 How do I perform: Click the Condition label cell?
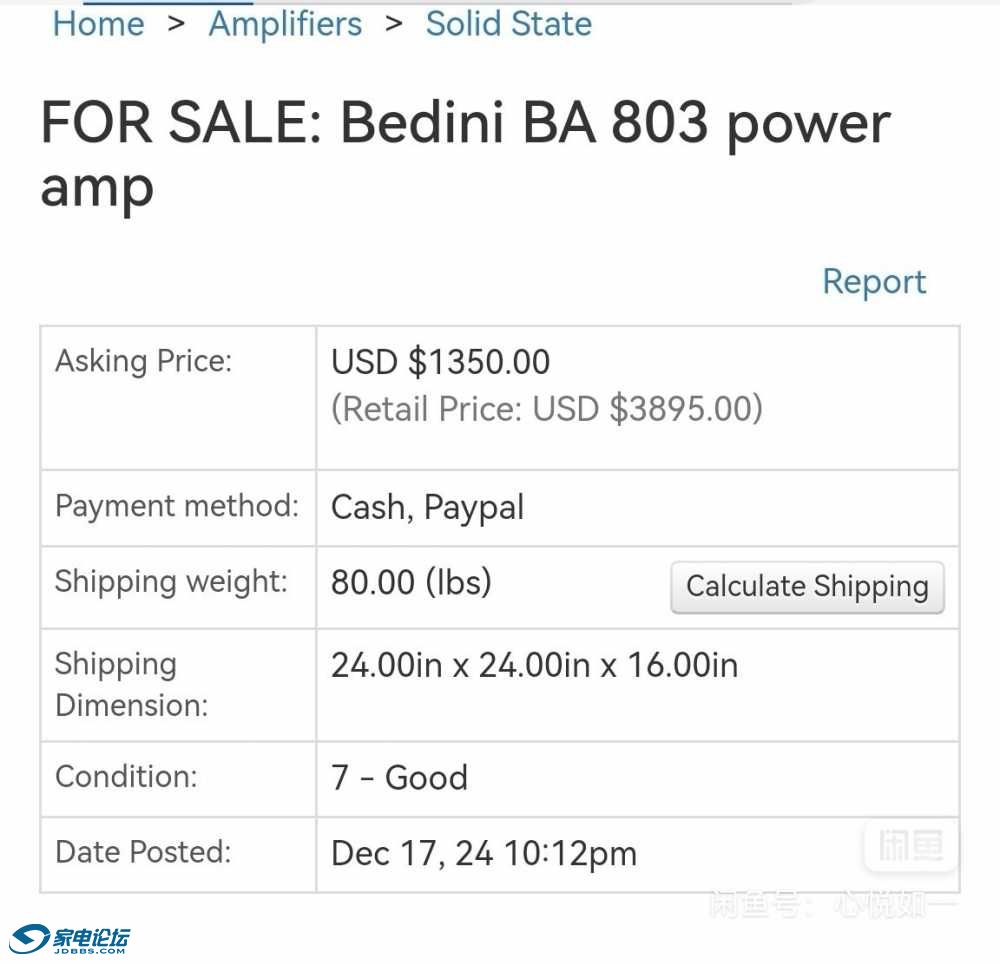point(179,779)
